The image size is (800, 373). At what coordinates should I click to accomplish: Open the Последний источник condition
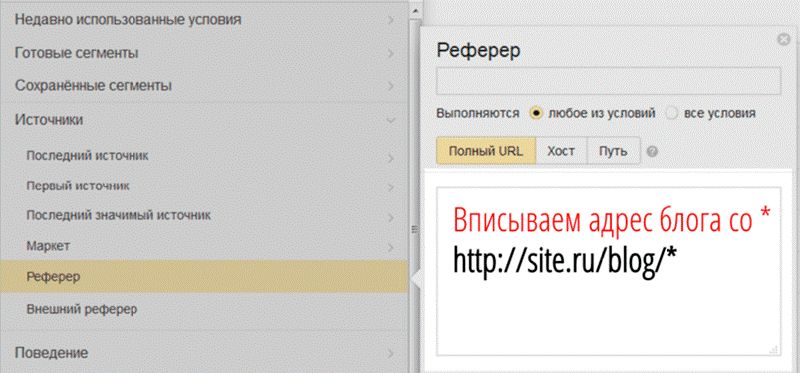click(x=204, y=156)
